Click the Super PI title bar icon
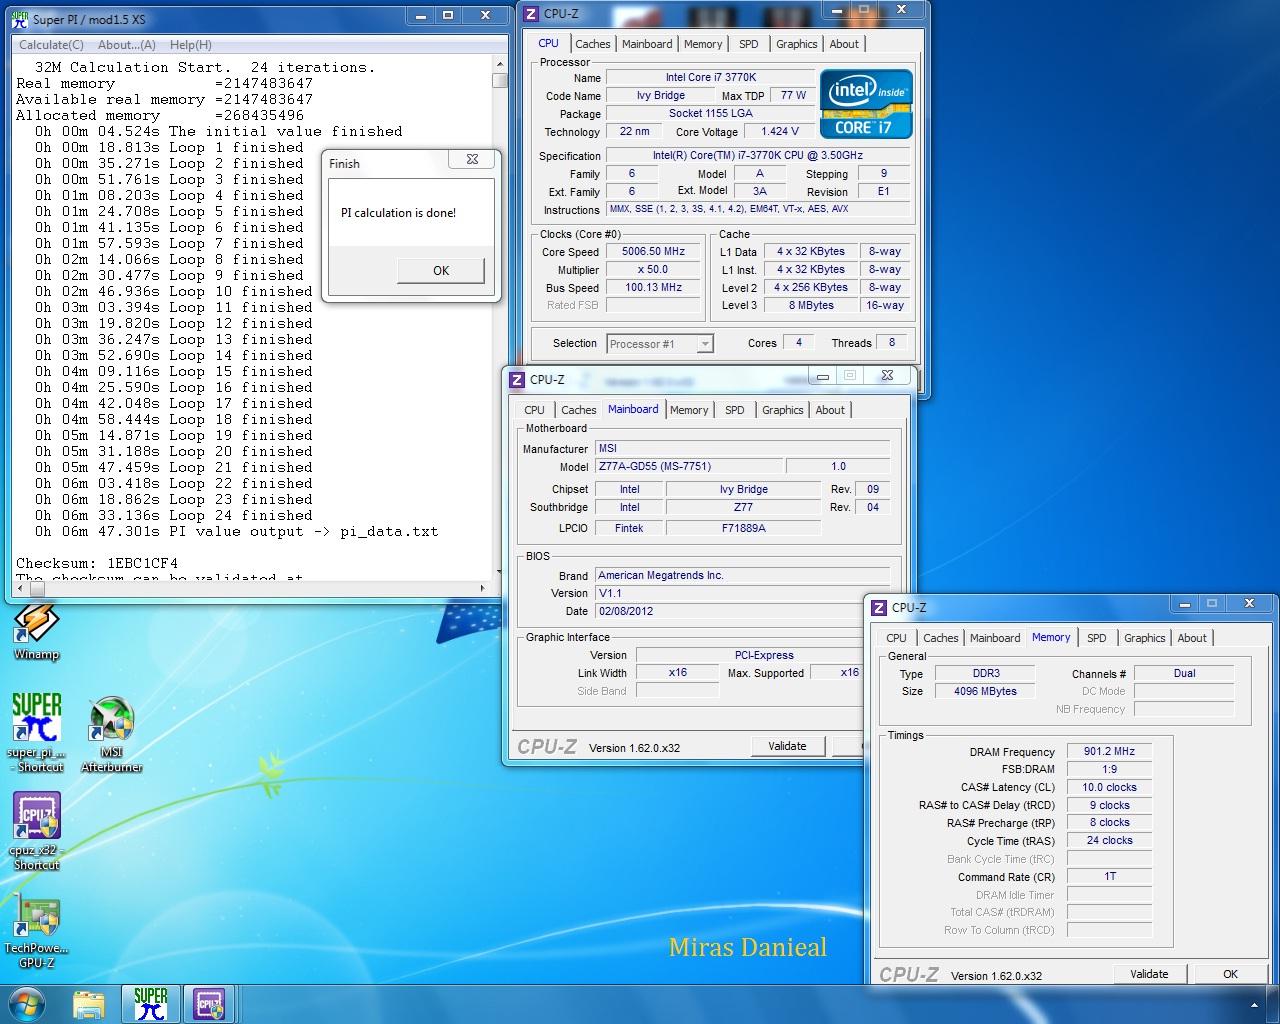 click(20, 18)
